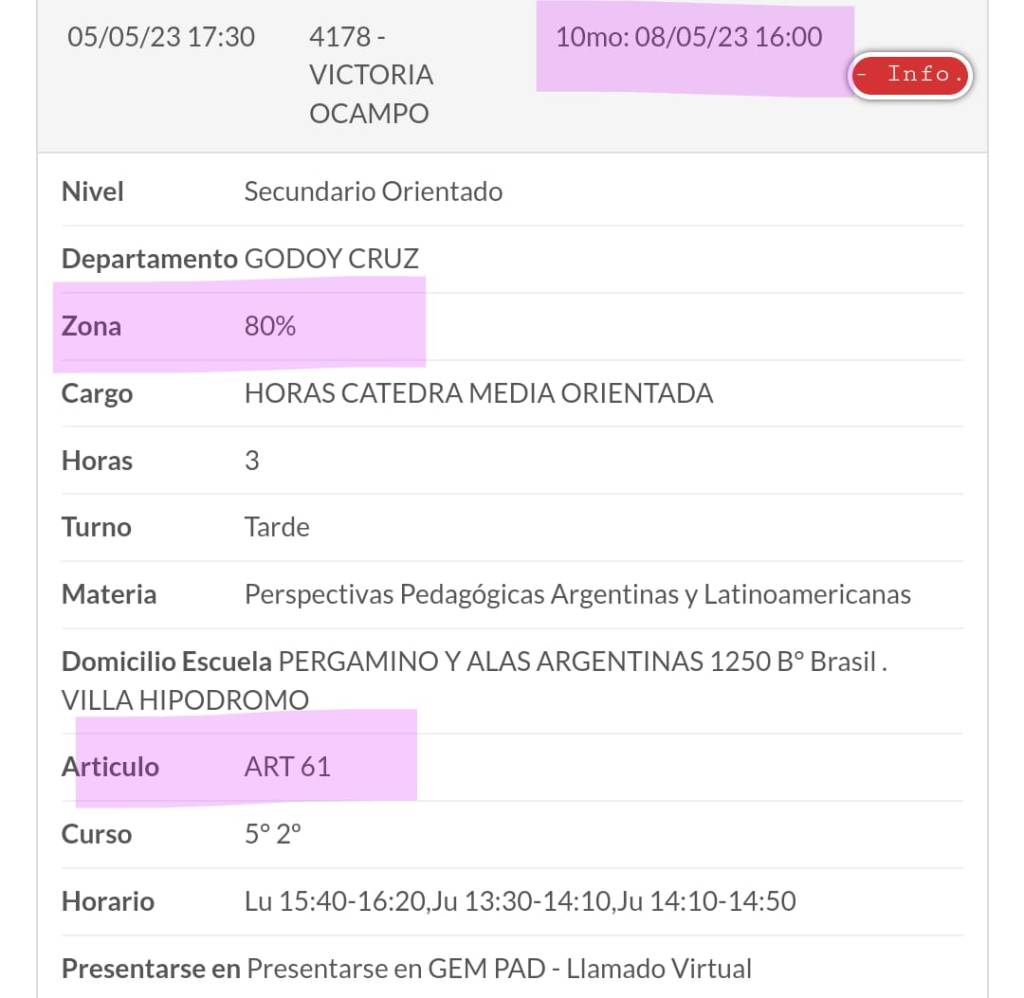The height and width of the screenshot is (998, 1024).
Task: Click the highlighted 10mo: 08/05/23 16:00 deadline
Action: point(689,38)
